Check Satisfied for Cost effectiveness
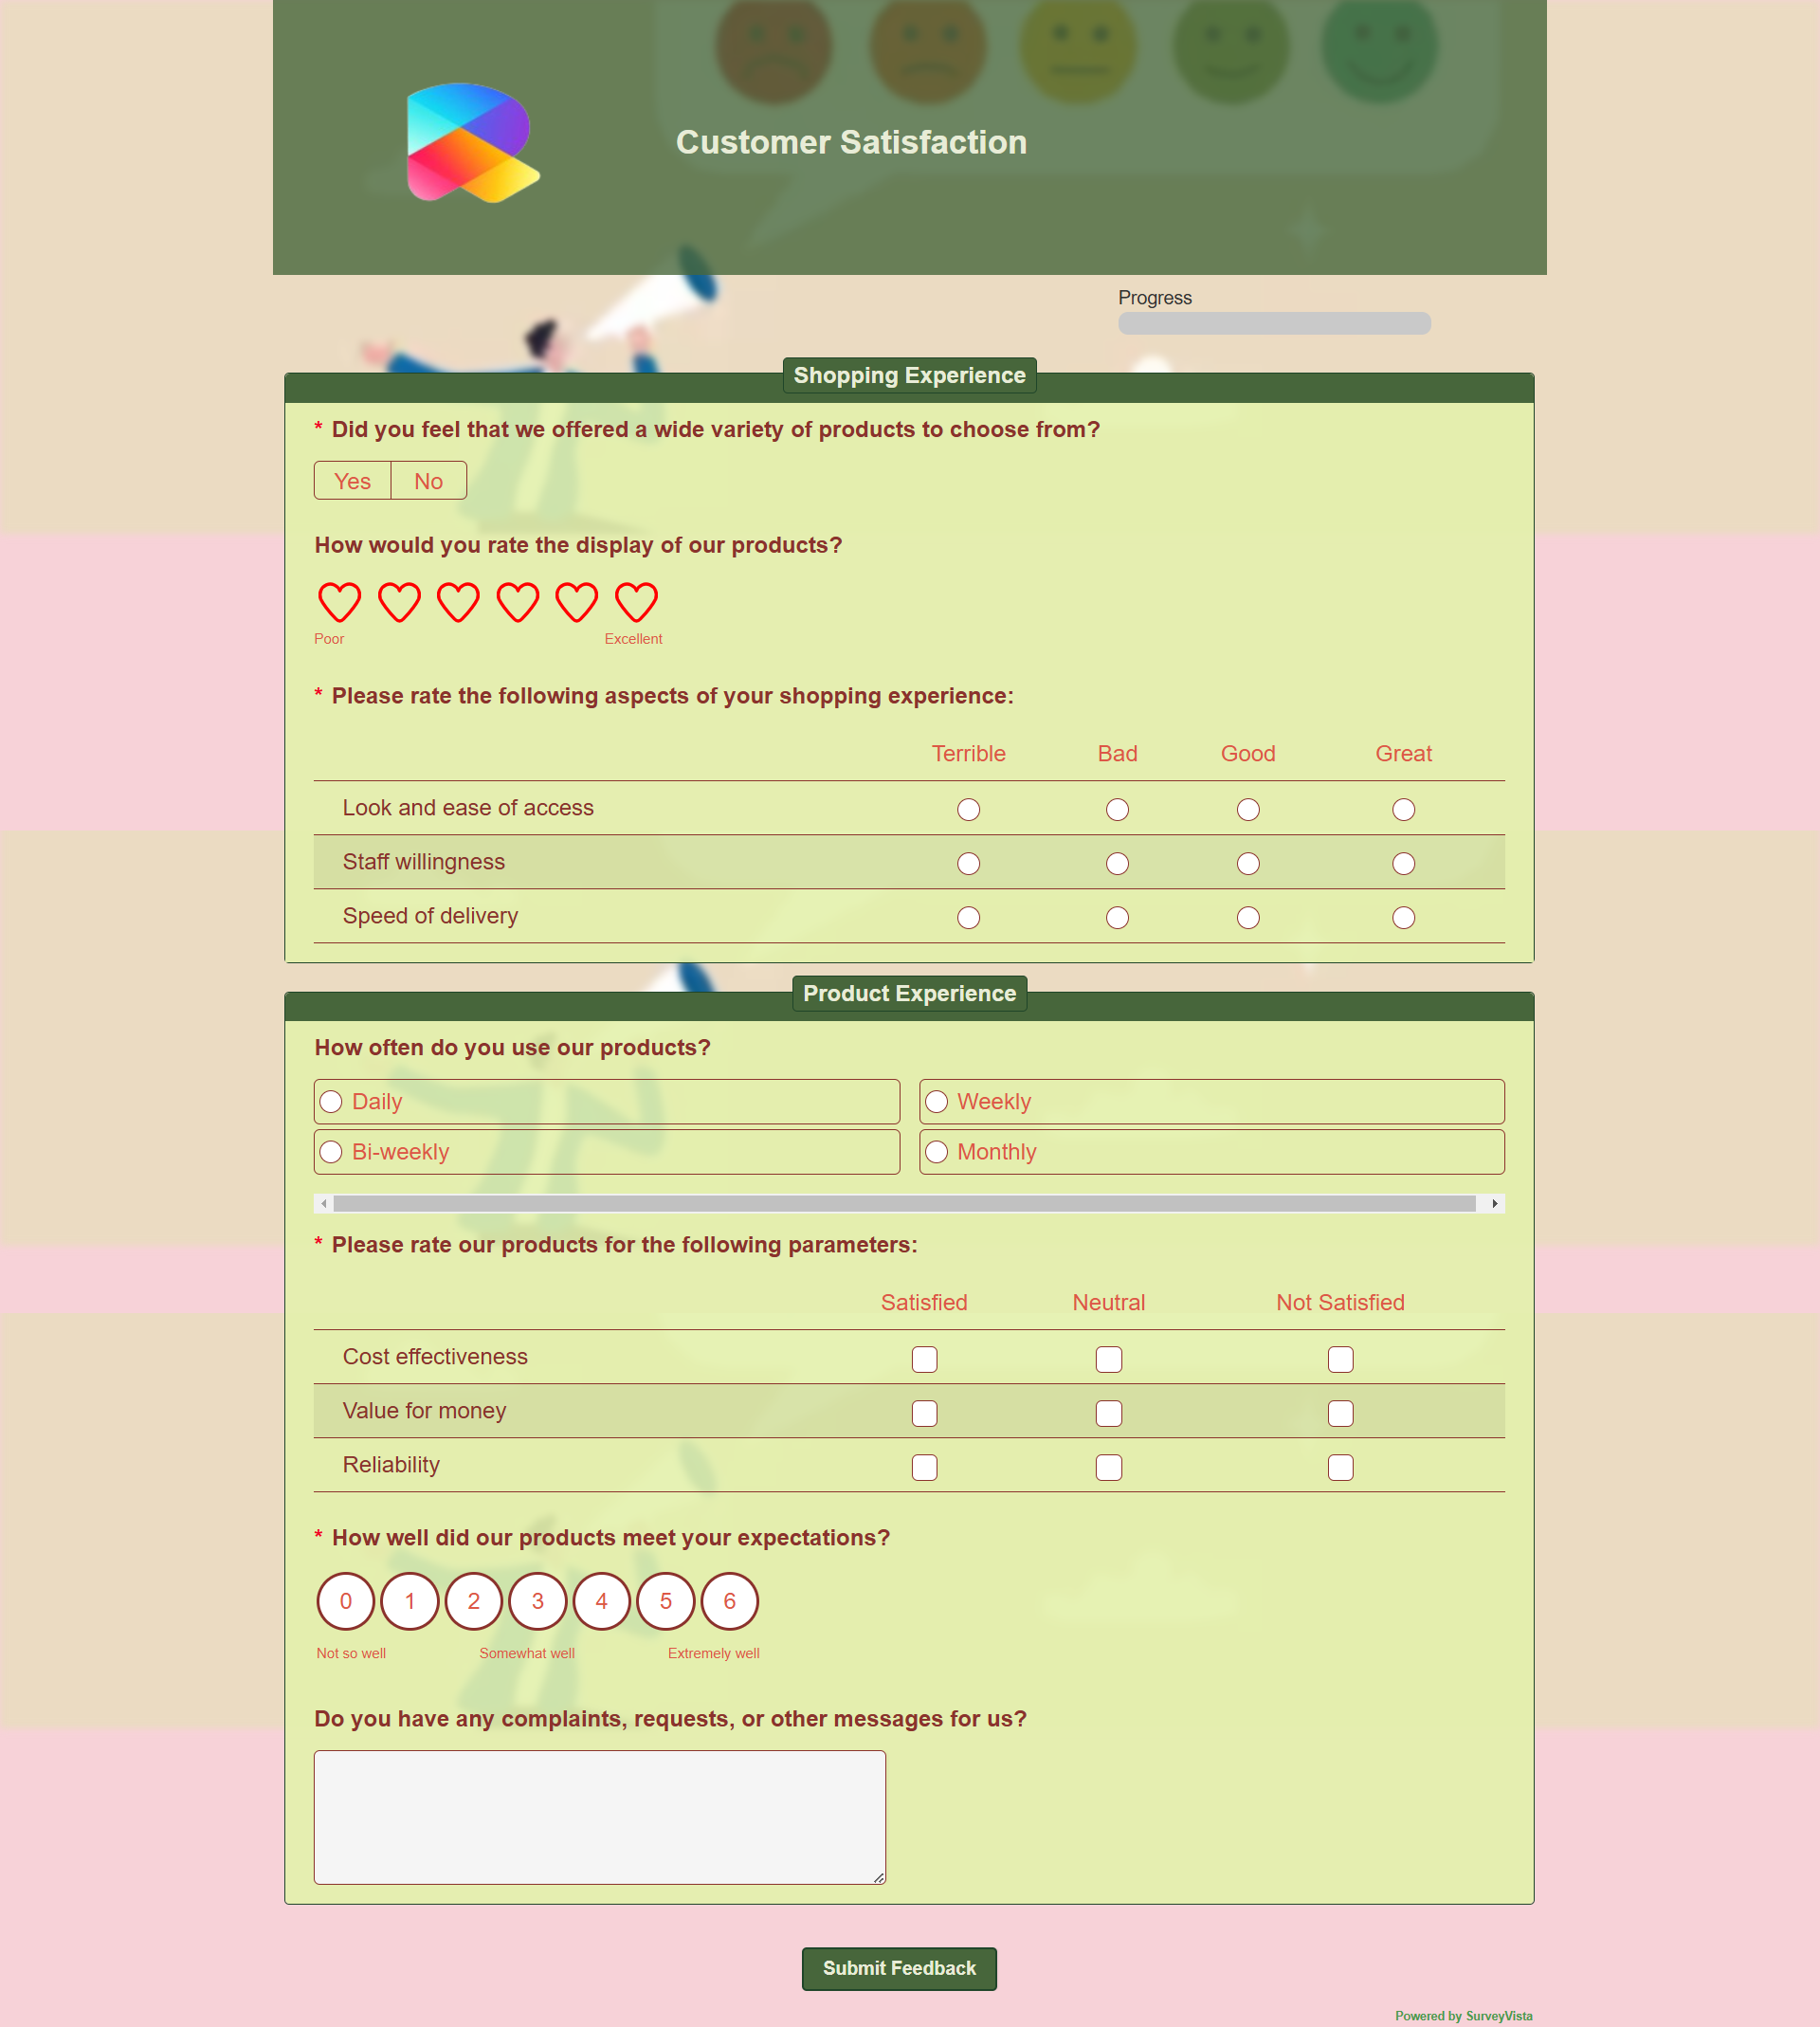 [x=924, y=1358]
